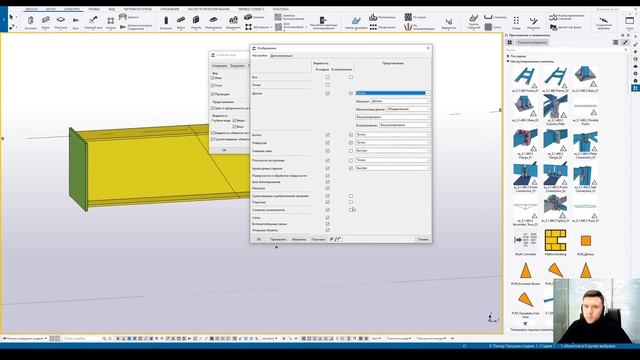Open the 'Вид' ribbon tab

coord(111,9)
